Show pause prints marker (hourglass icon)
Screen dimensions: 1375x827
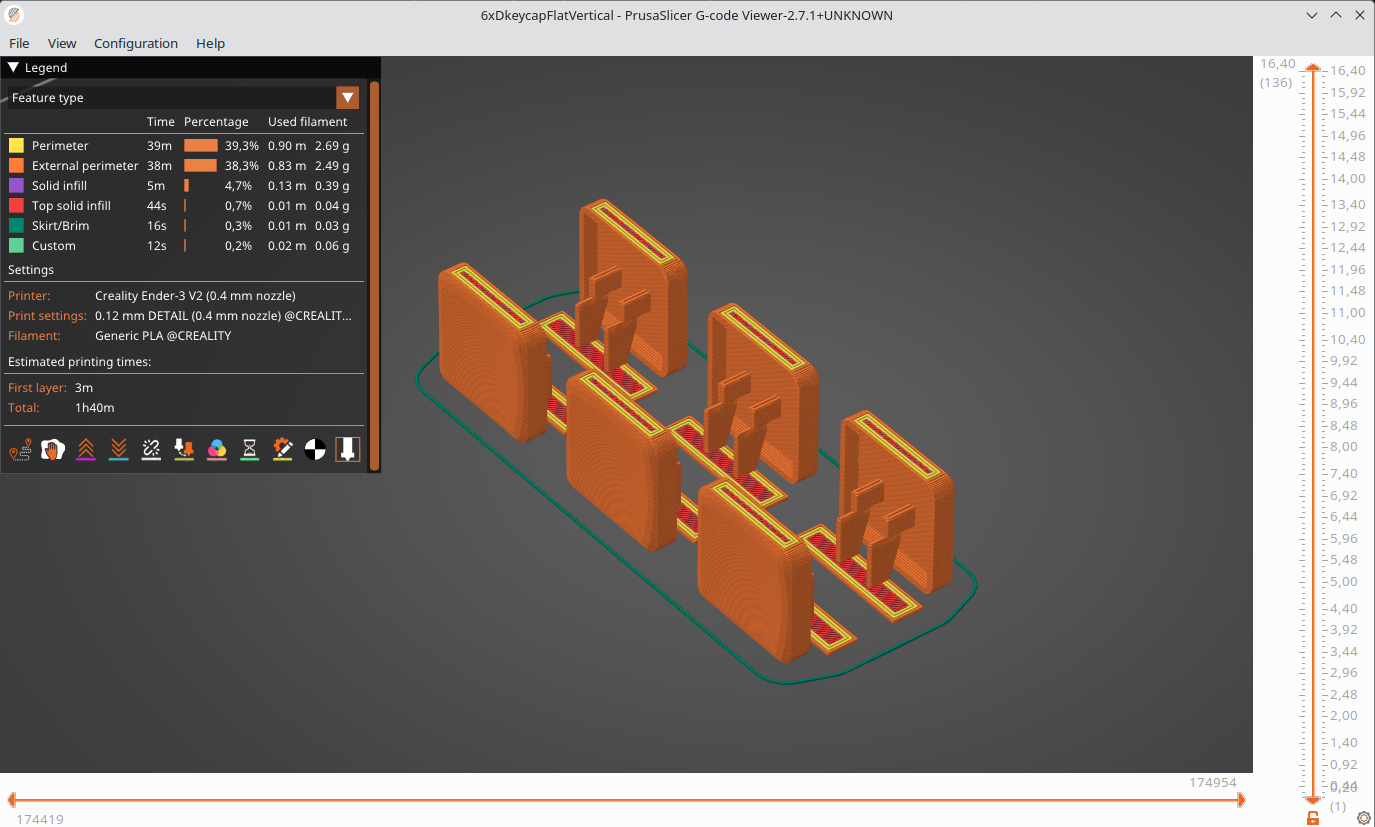(x=249, y=449)
